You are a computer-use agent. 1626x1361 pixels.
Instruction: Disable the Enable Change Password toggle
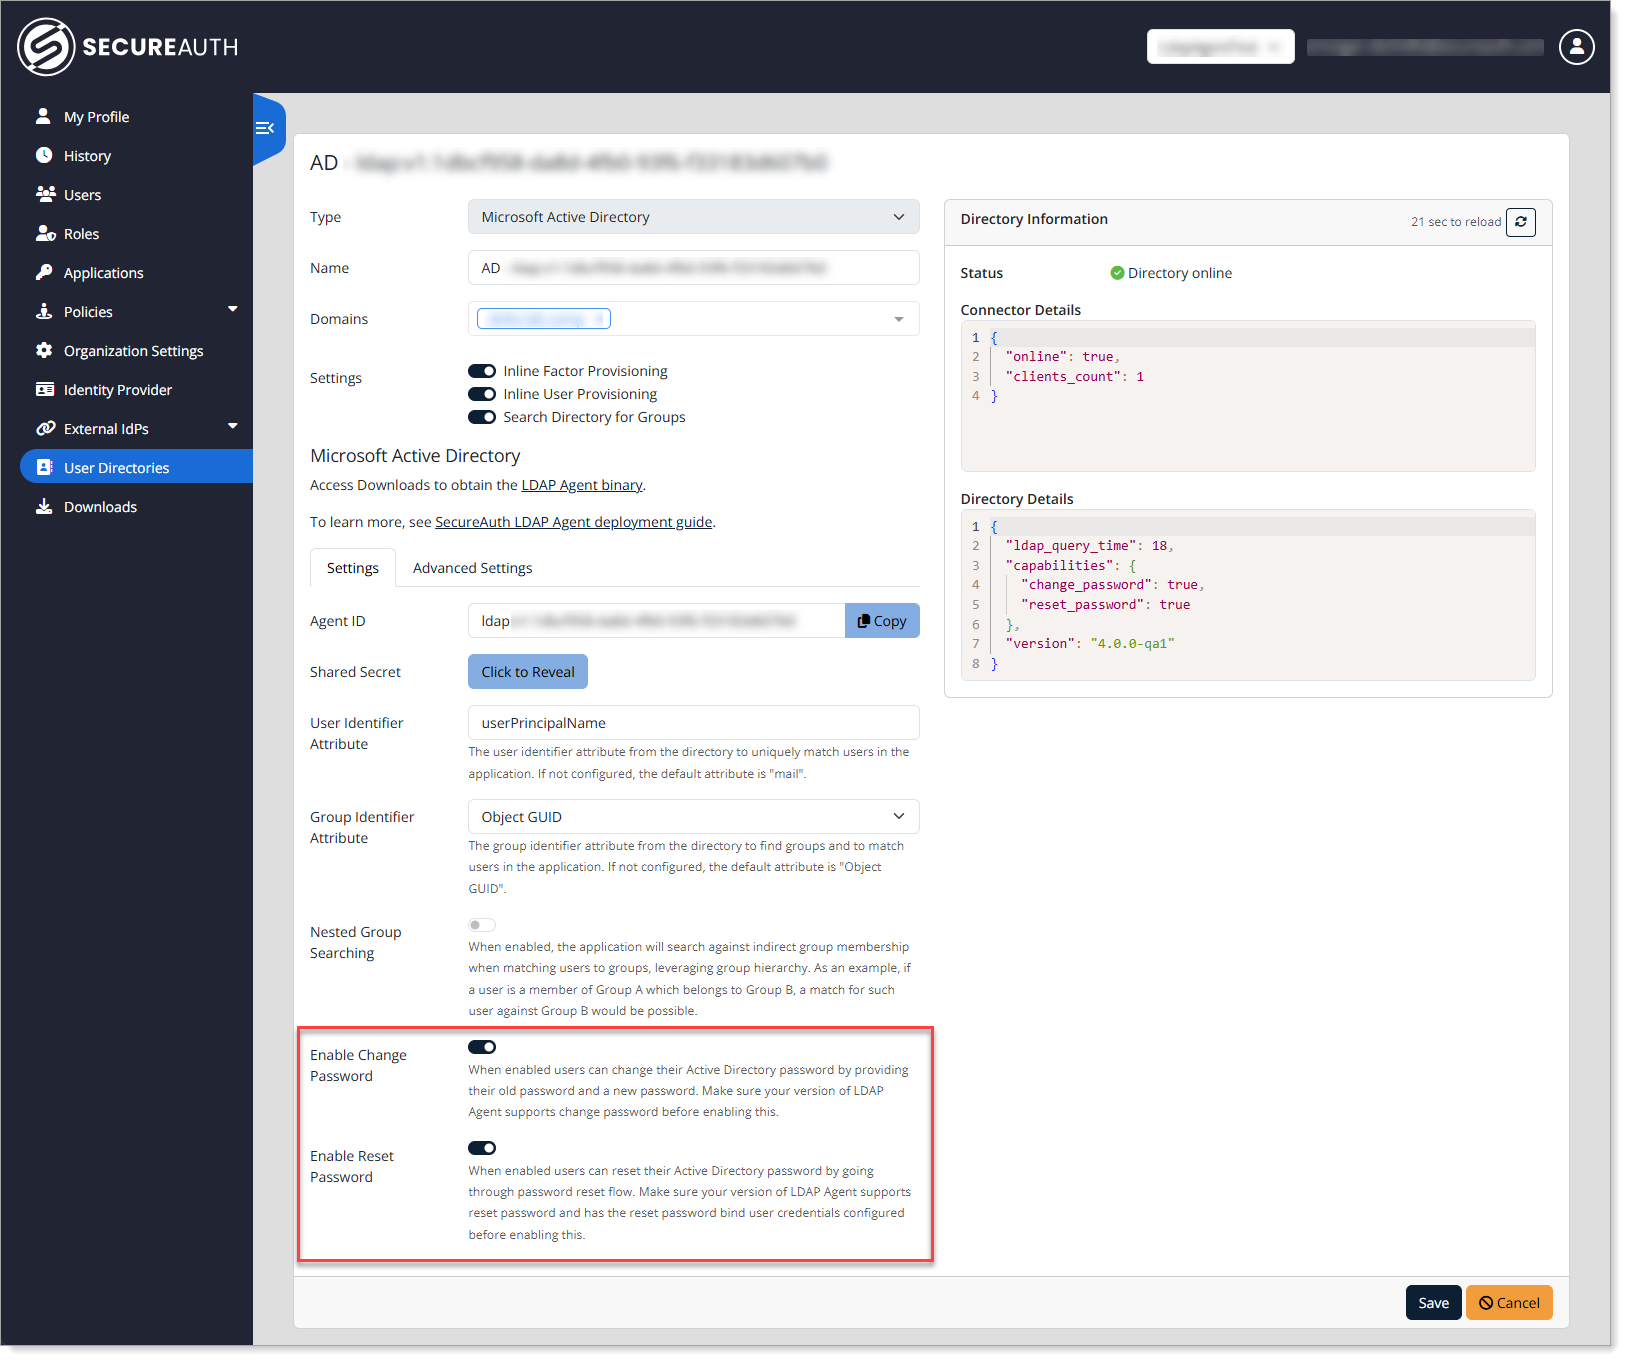482,1047
